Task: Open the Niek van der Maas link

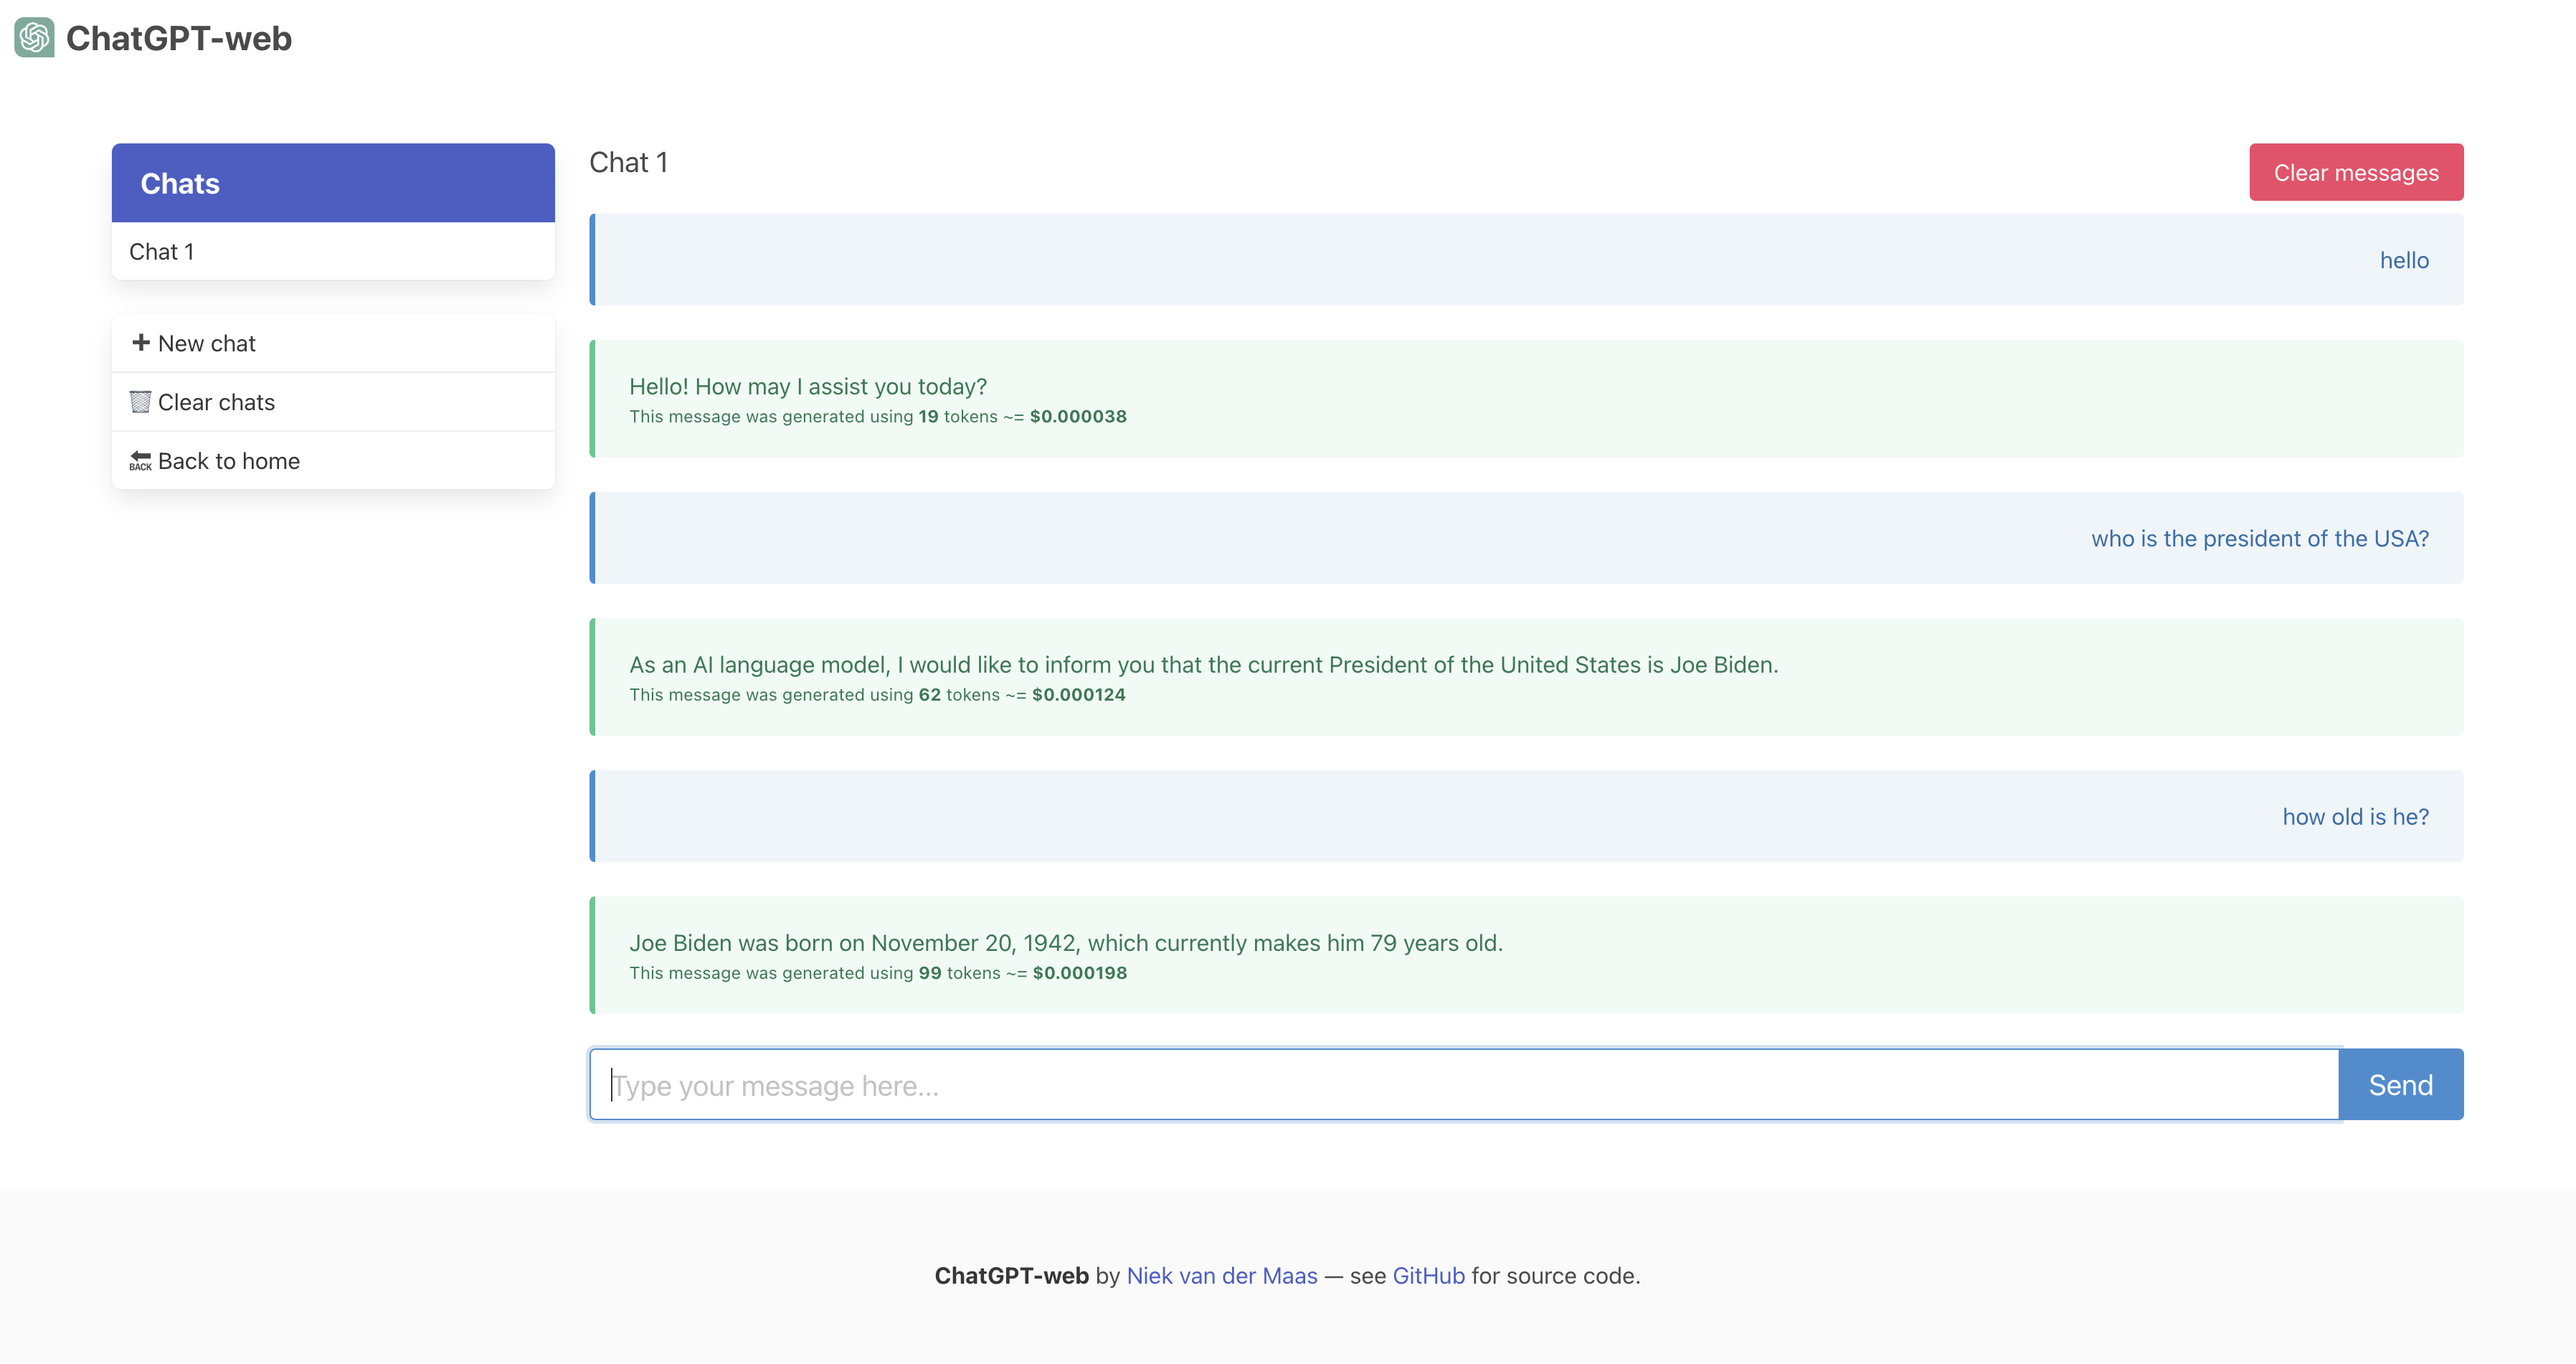Action: click(1221, 1276)
